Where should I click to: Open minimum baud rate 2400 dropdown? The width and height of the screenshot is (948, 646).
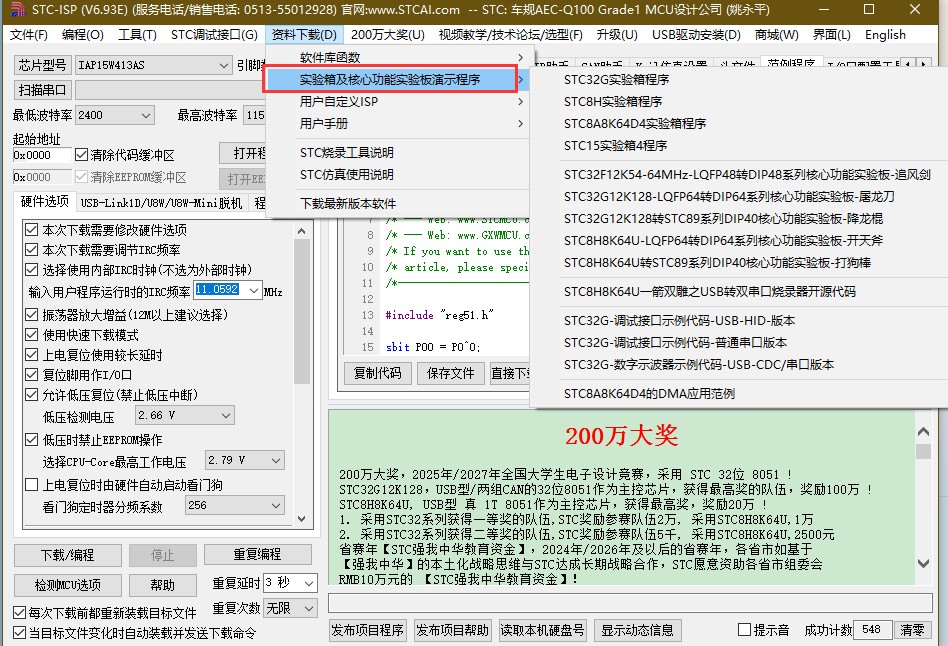[x=146, y=115]
